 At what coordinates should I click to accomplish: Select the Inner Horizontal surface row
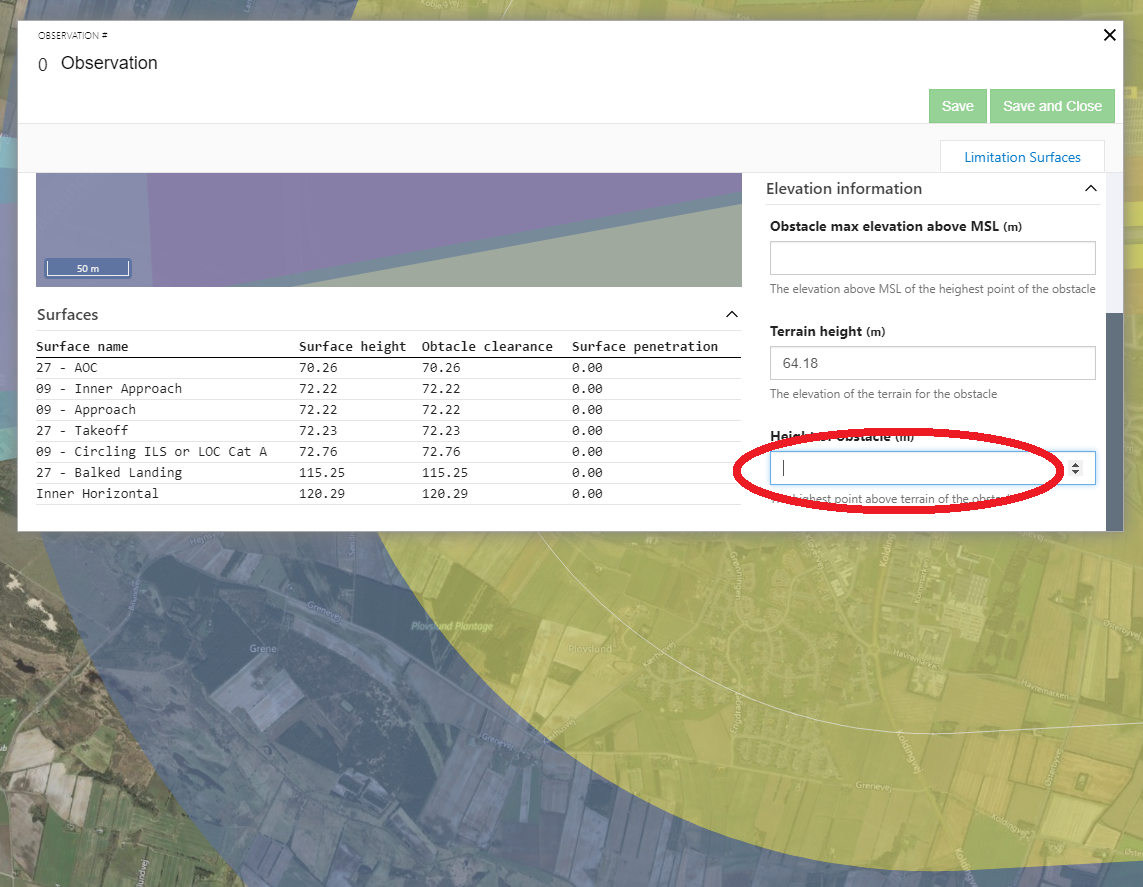[389, 494]
